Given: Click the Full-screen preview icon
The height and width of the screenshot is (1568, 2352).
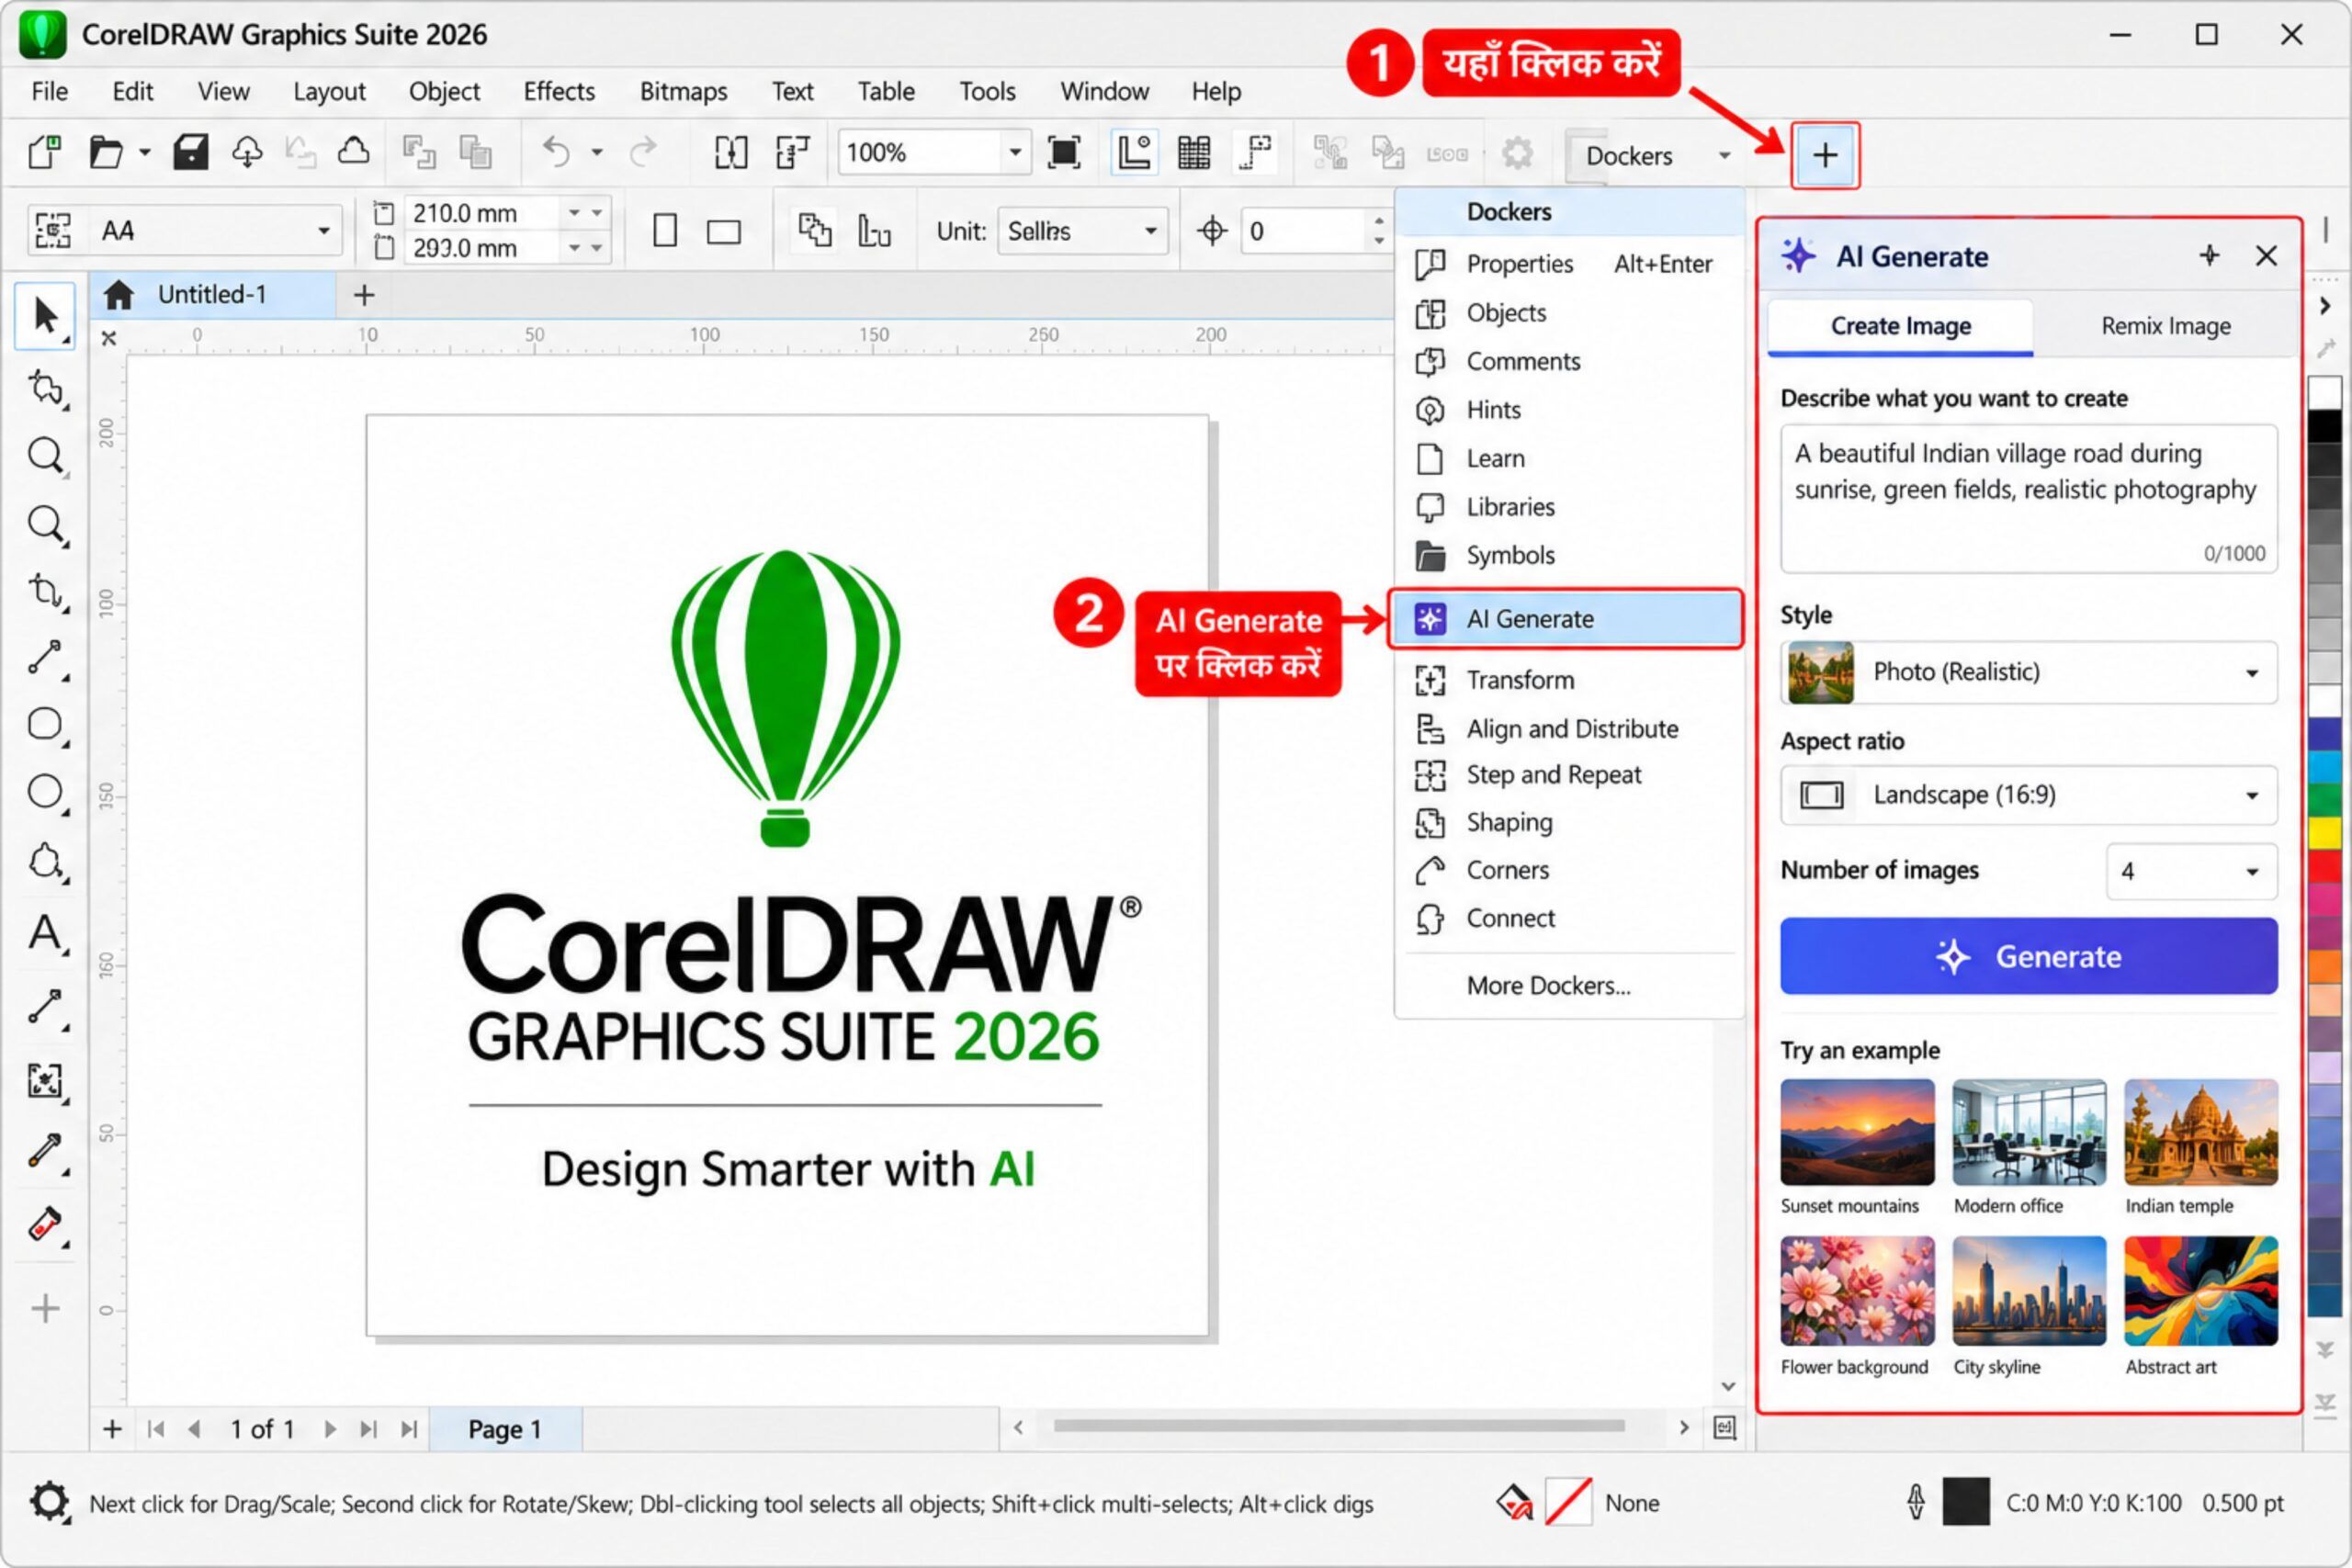Looking at the screenshot, I should [1064, 153].
